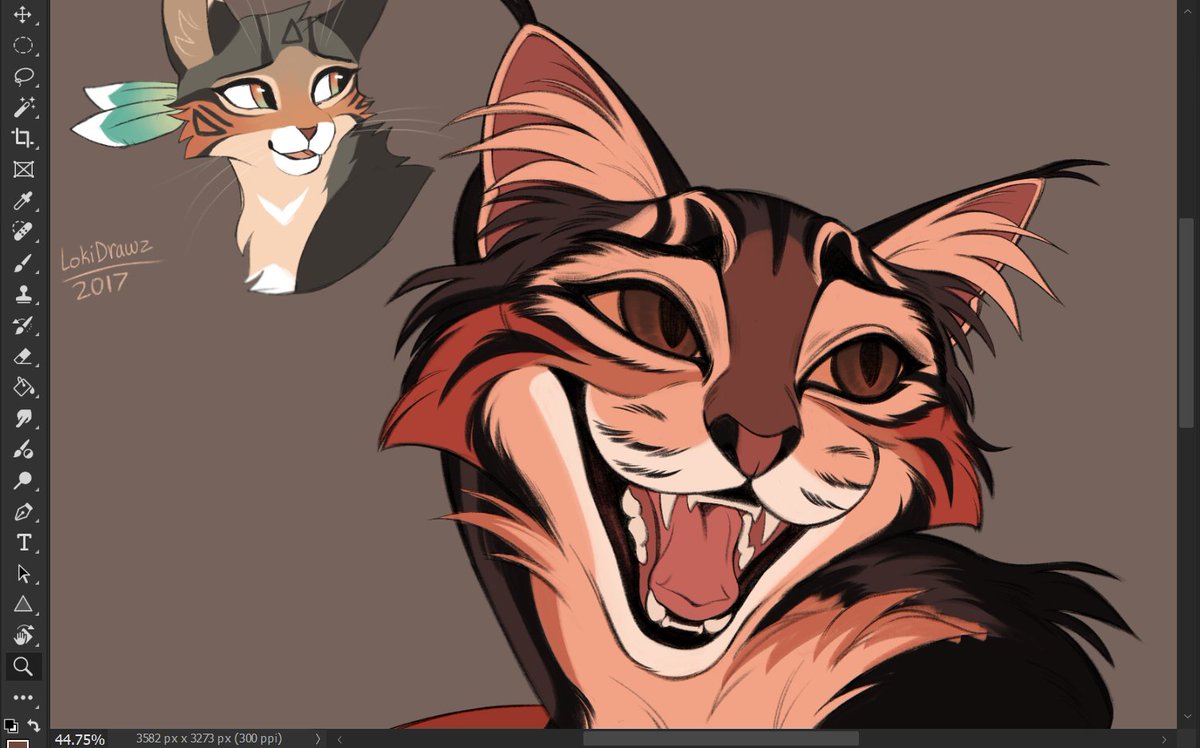Viewport: 1200px width, 748px height.
Task: Select the Type tool
Action: pos(22,542)
